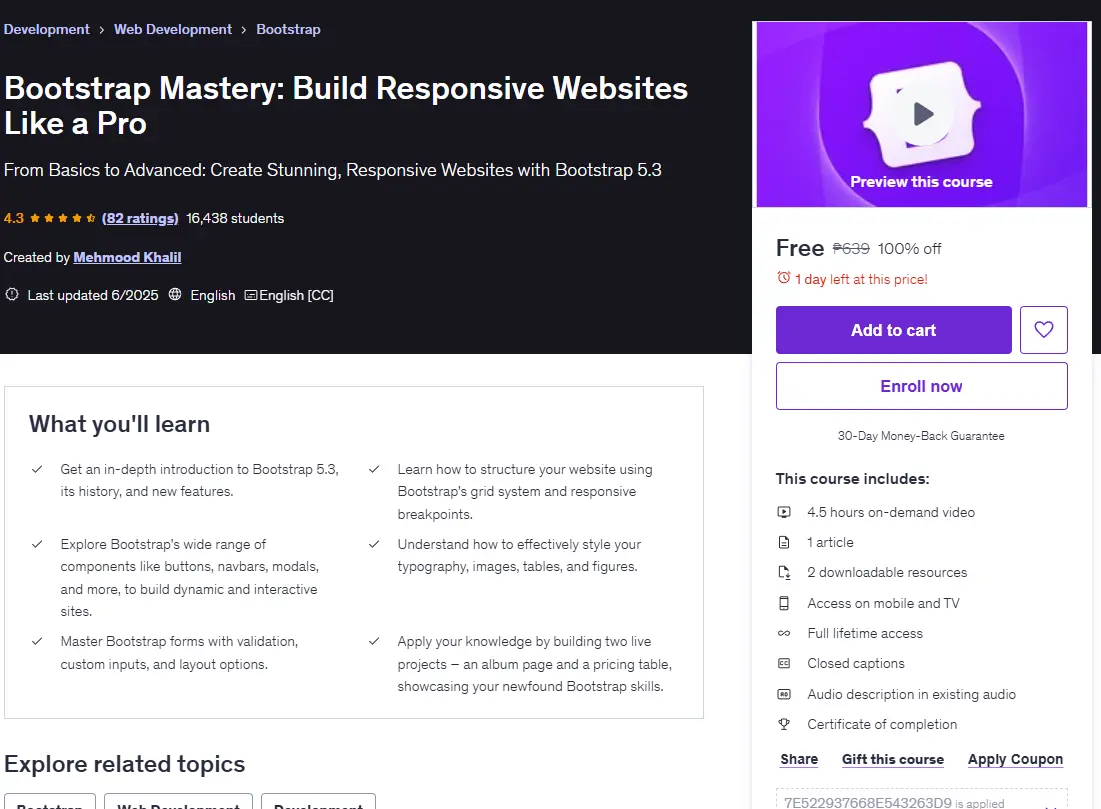Click the article document icon
Viewport: 1101px width, 809px height.
(x=784, y=542)
